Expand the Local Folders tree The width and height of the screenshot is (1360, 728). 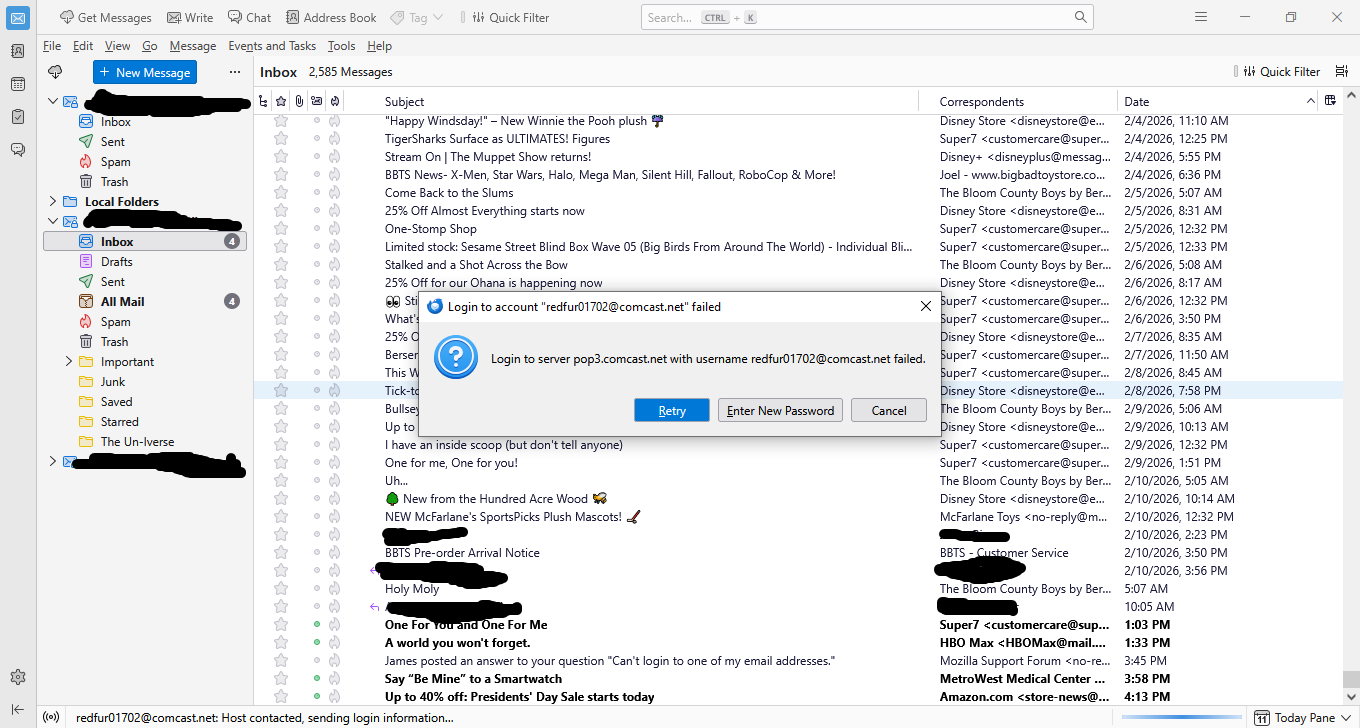point(53,202)
